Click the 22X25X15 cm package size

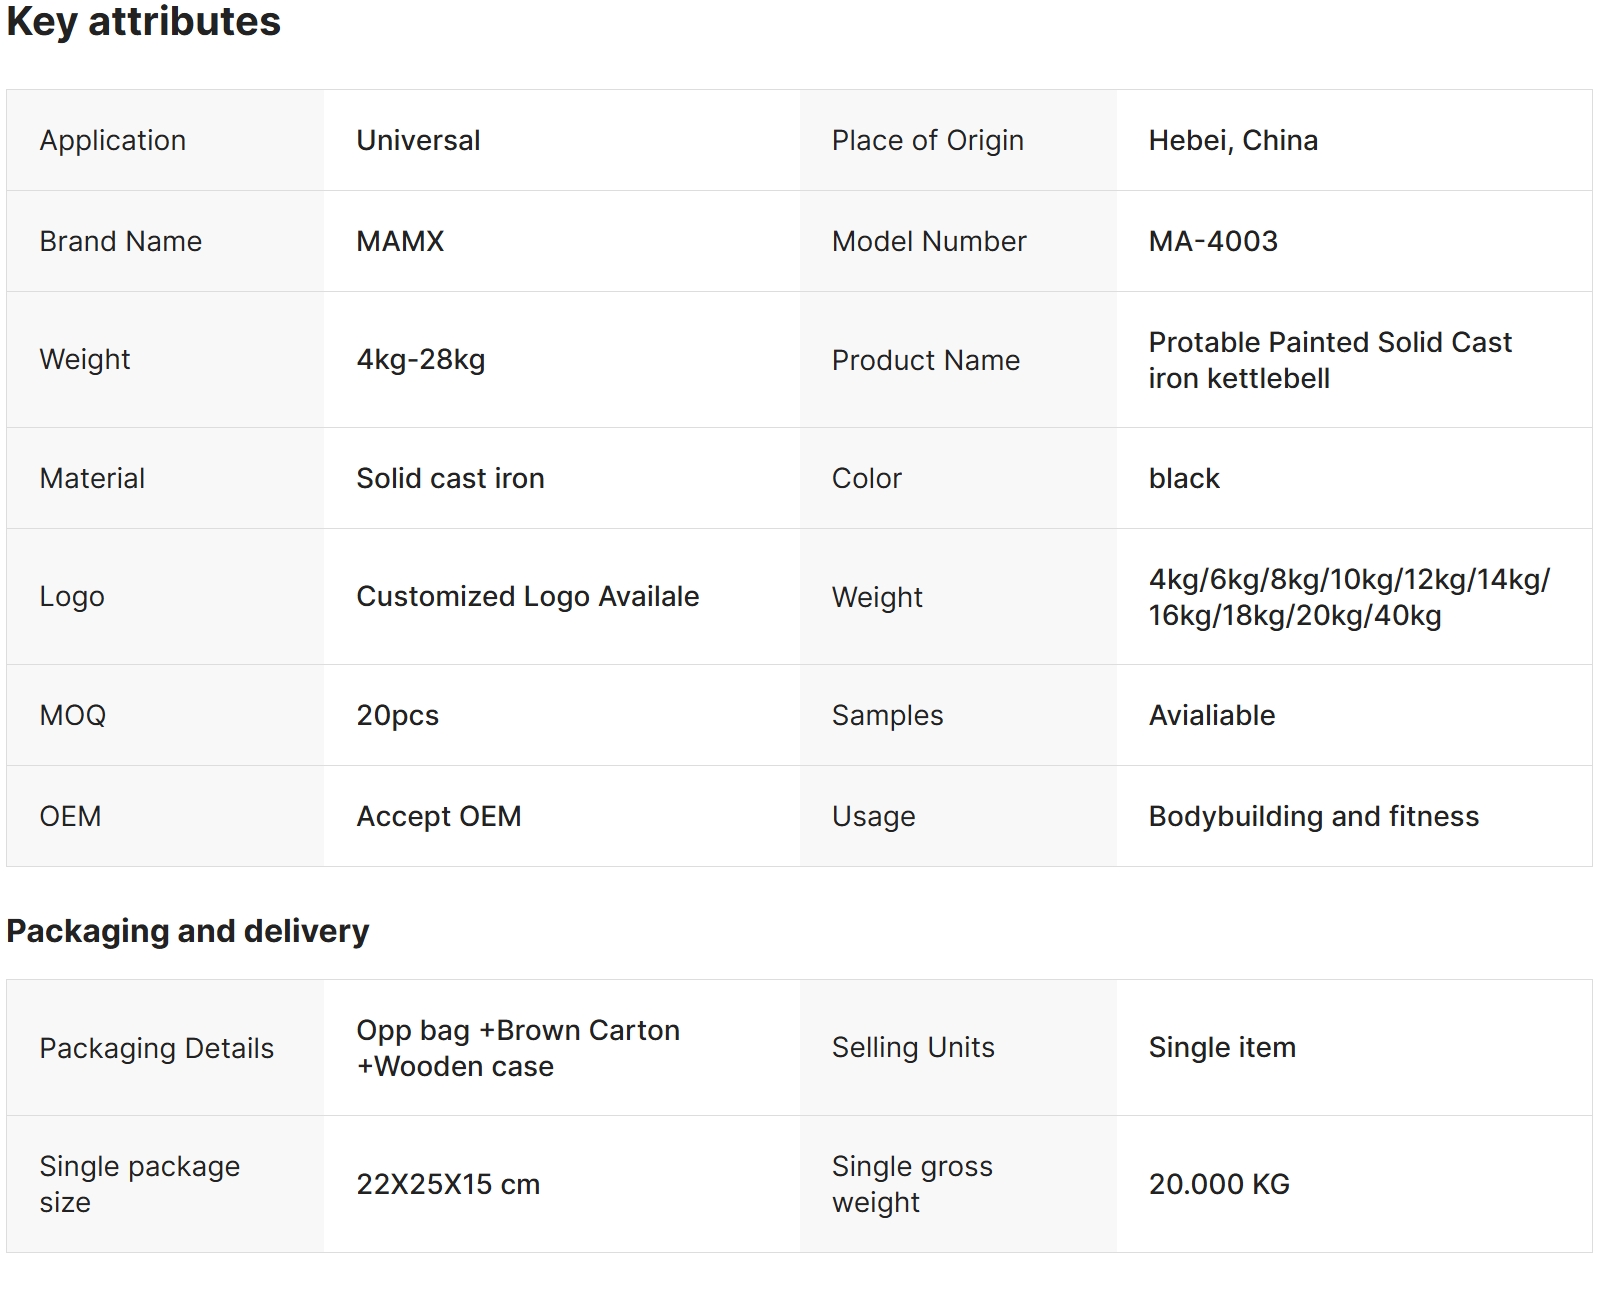click(x=447, y=1184)
